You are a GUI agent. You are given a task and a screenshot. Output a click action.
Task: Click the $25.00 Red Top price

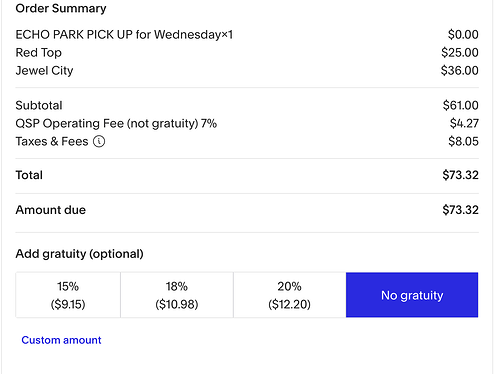click(x=460, y=53)
